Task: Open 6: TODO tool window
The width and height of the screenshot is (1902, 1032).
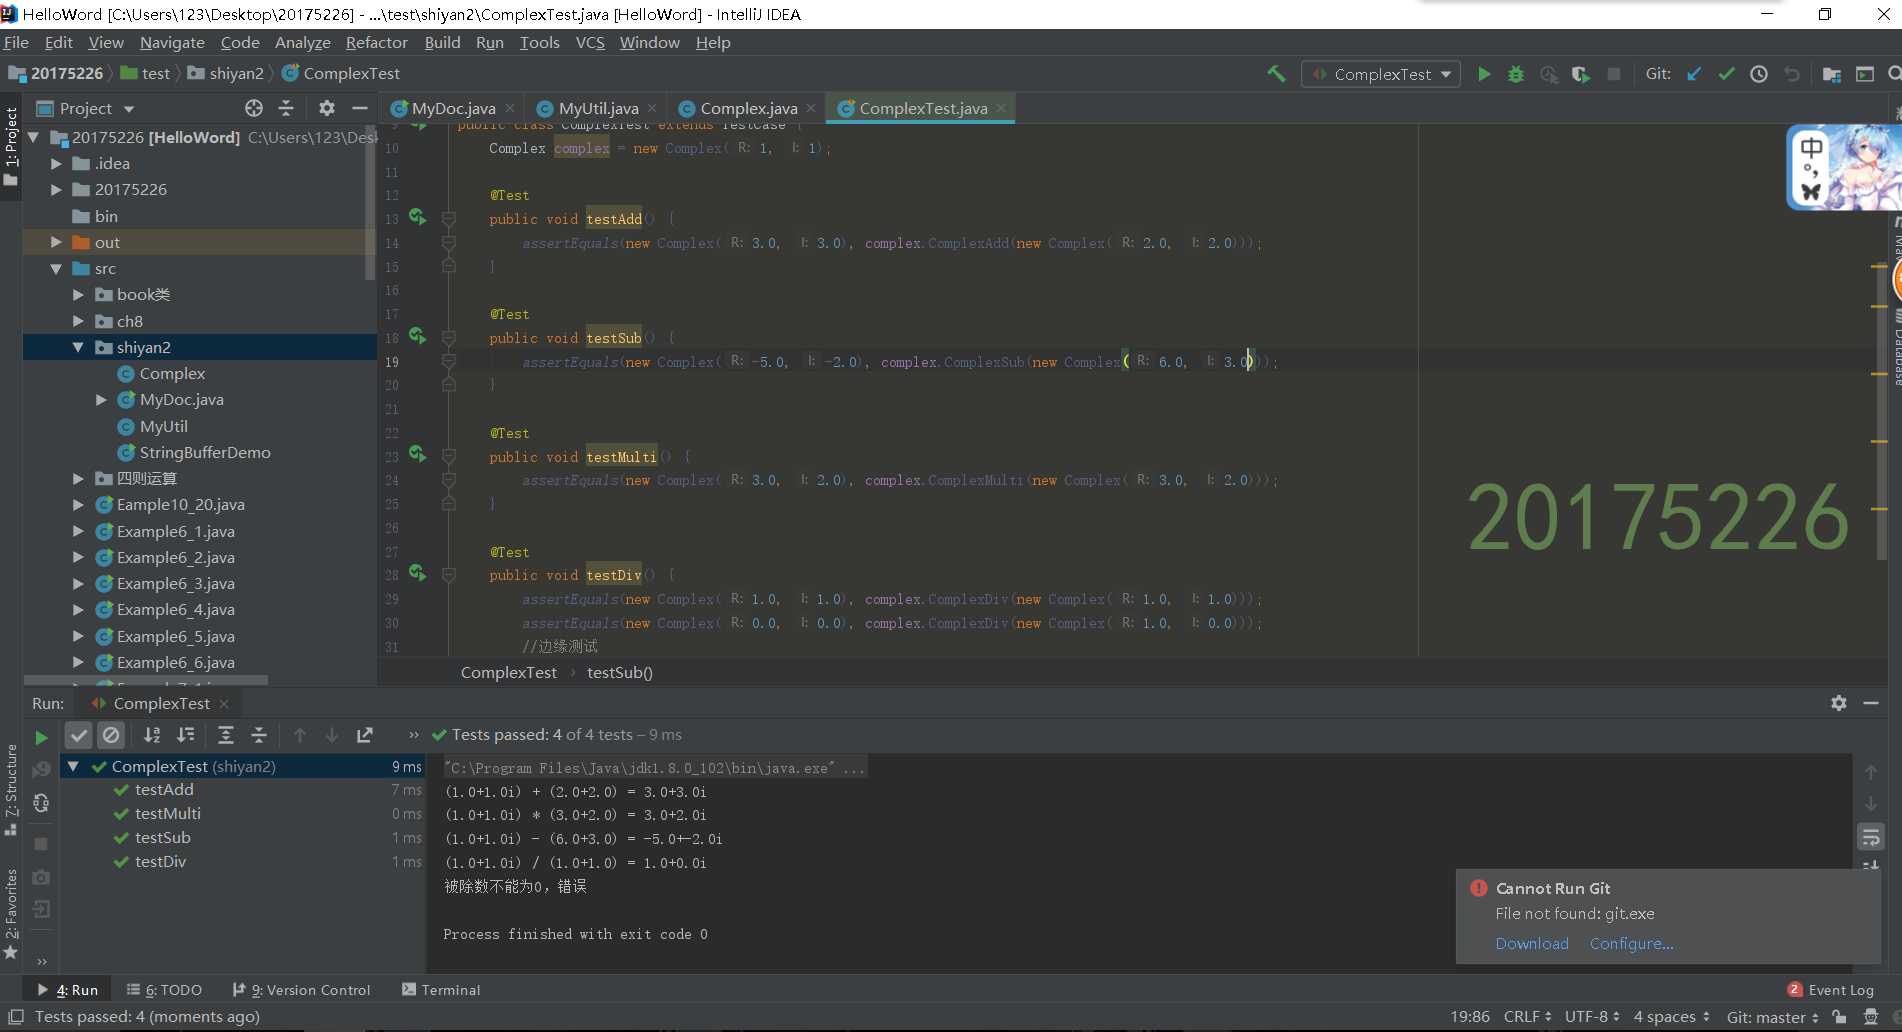Action: (165, 990)
